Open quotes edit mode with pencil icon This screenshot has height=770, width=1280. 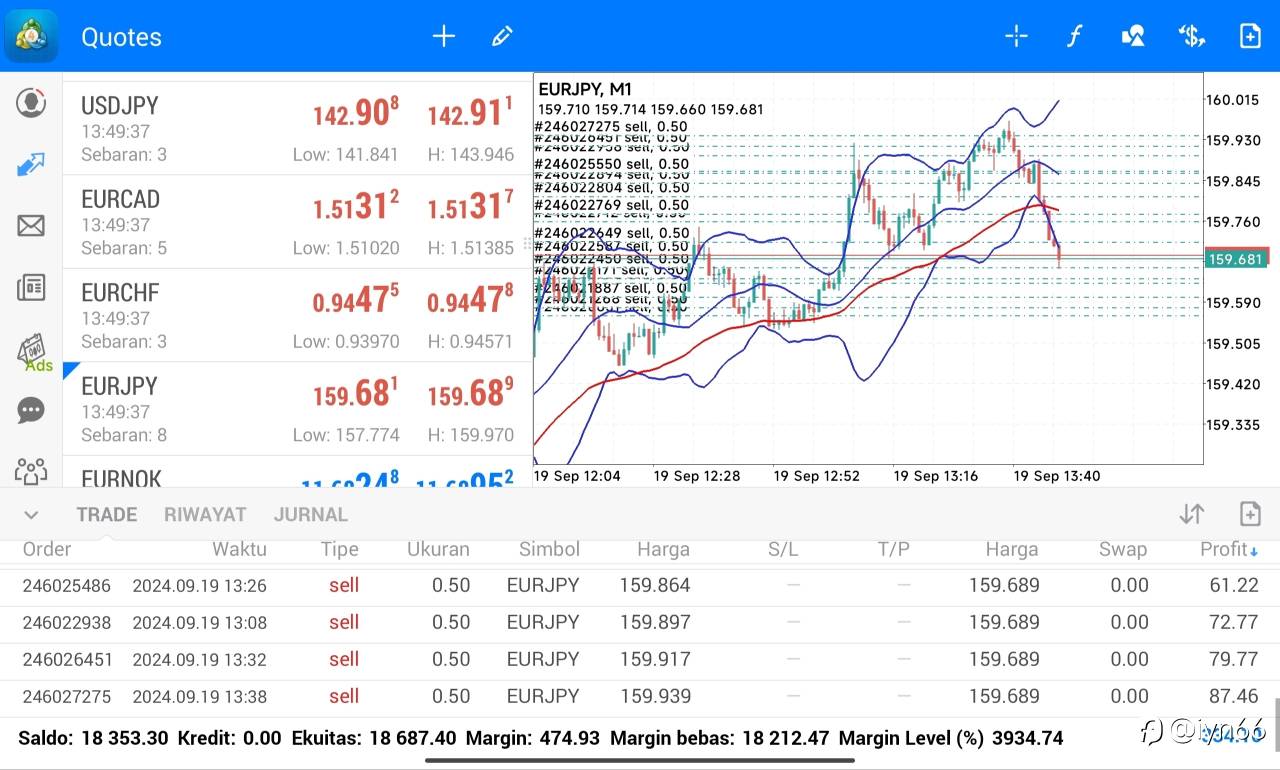[502, 36]
